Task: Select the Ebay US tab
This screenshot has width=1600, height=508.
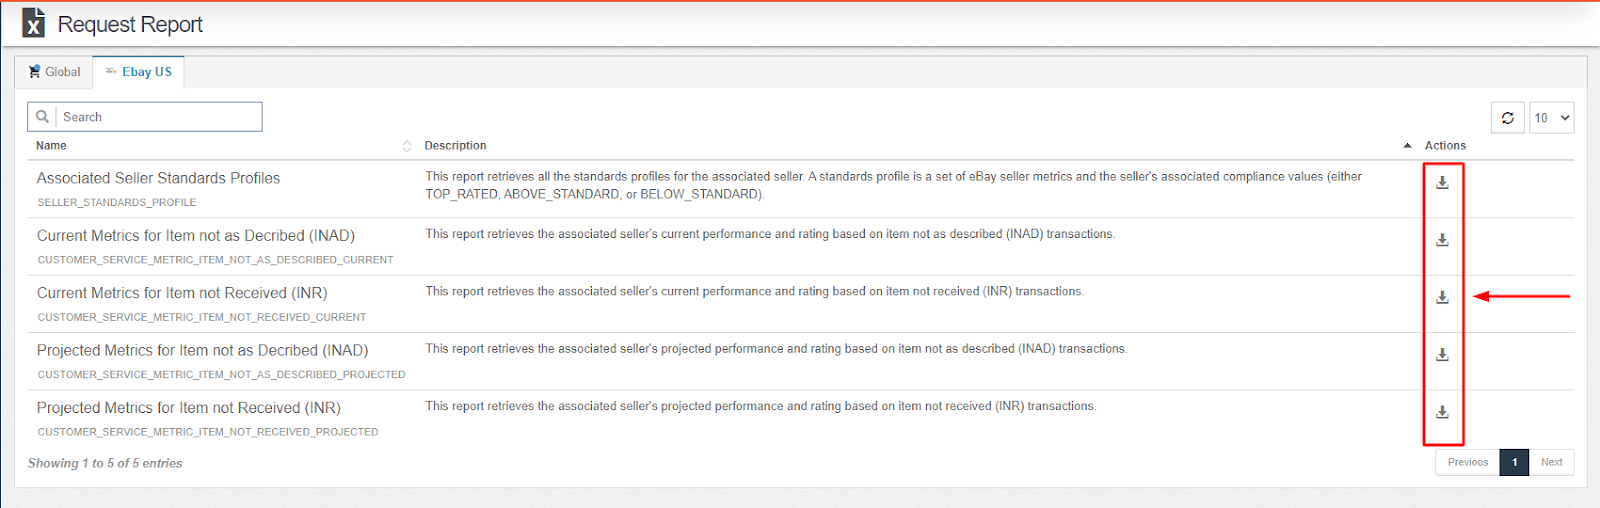Action: pos(139,72)
